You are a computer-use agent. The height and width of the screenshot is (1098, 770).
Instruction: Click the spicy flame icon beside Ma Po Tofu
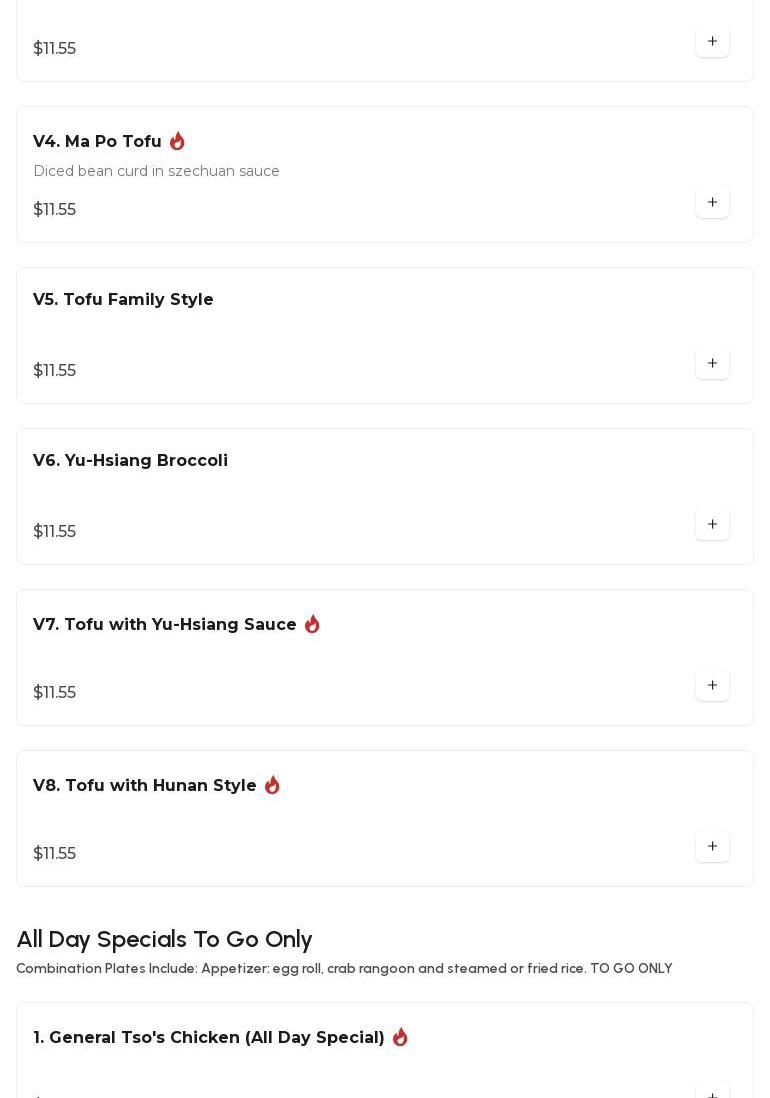coord(177,142)
